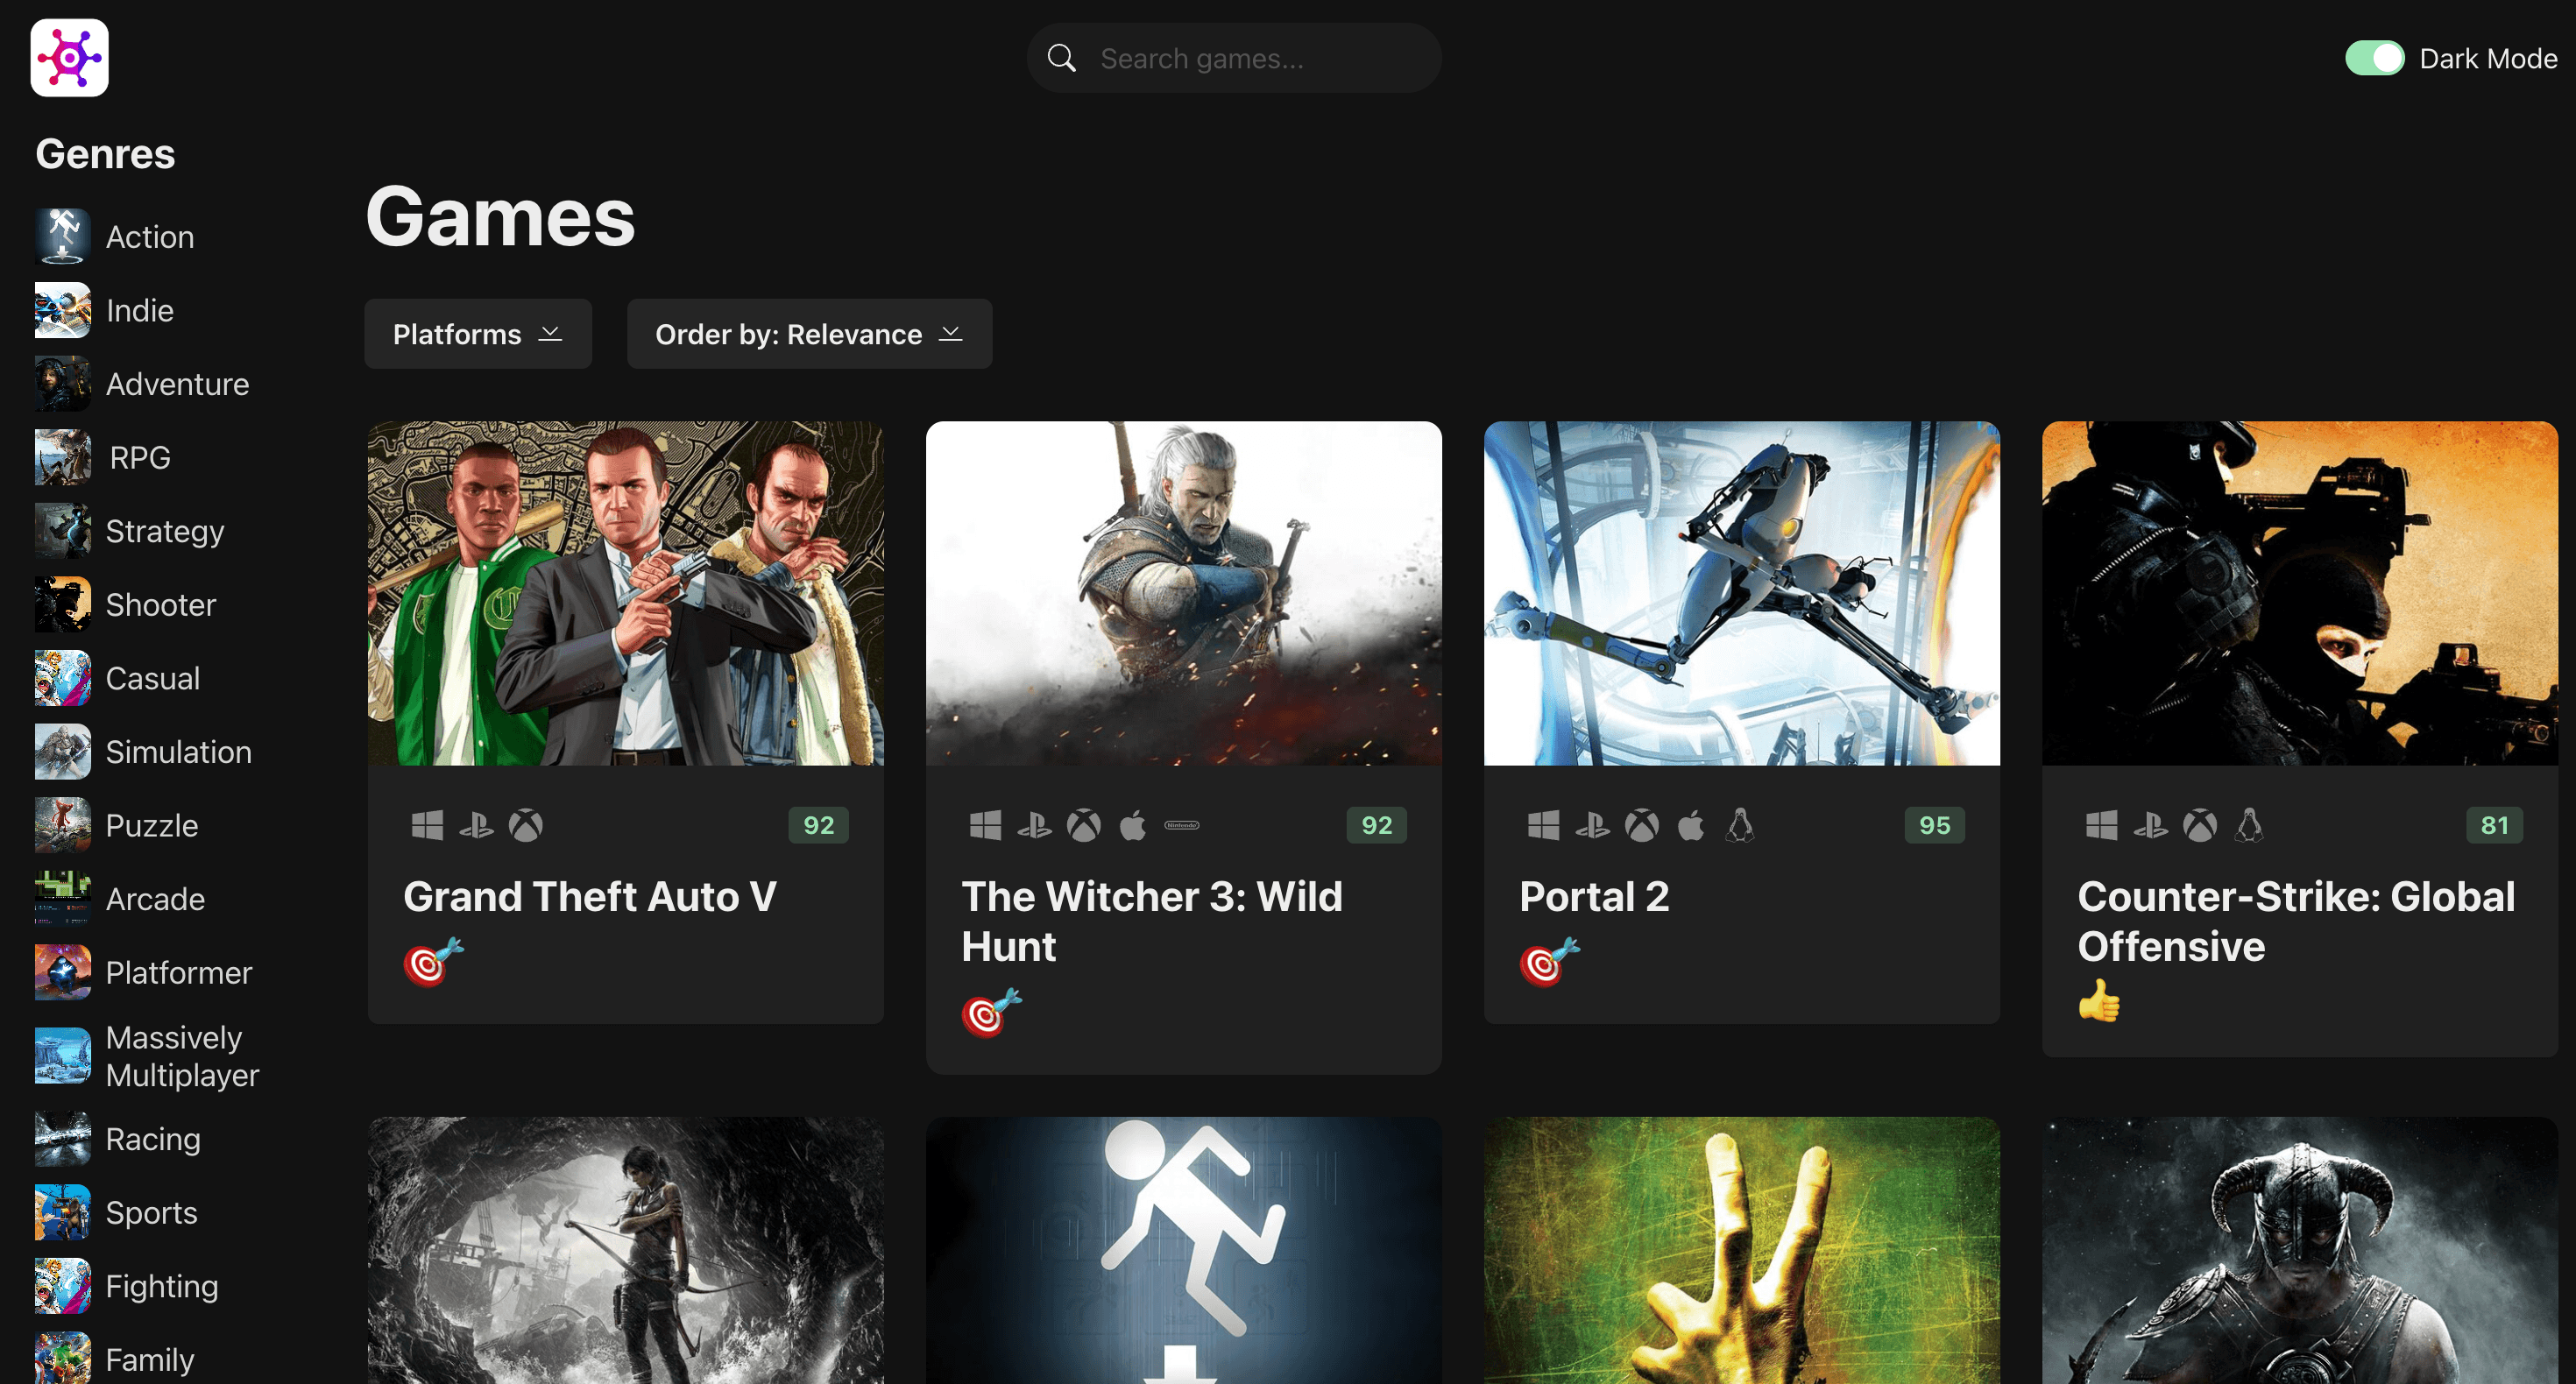
Task: Click the Apple platform icon on Portal 2
Action: click(x=1691, y=825)
